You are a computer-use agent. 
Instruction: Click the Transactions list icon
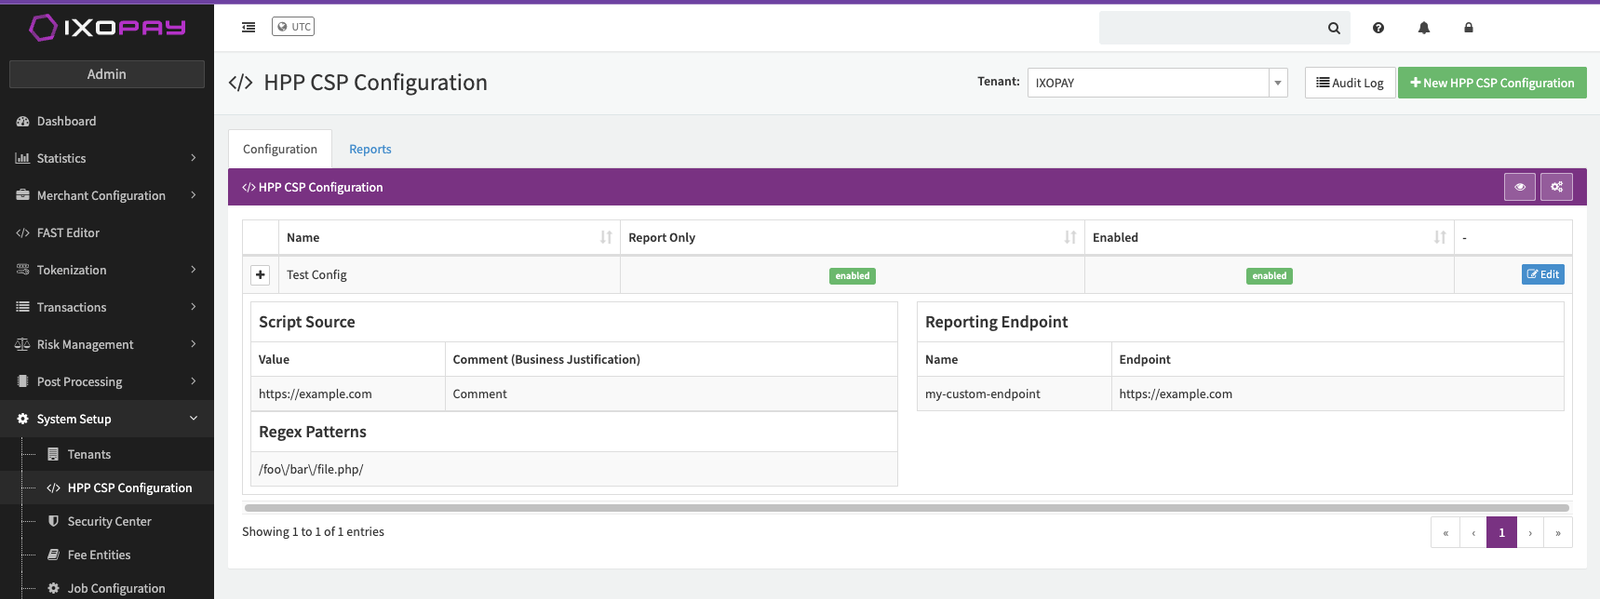coord(23,307)
